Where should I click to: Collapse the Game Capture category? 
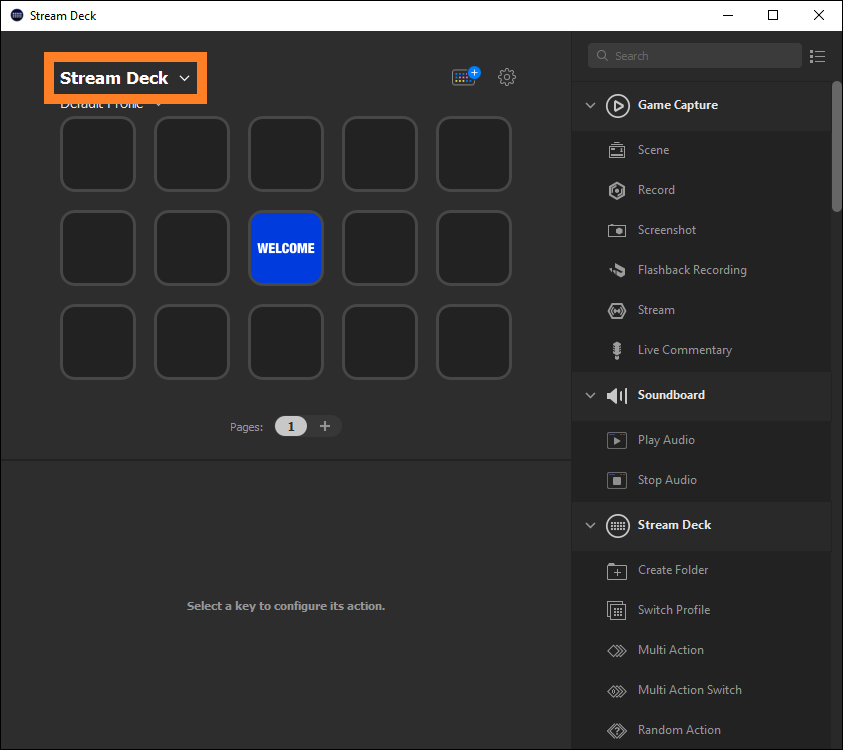point(590,105)
